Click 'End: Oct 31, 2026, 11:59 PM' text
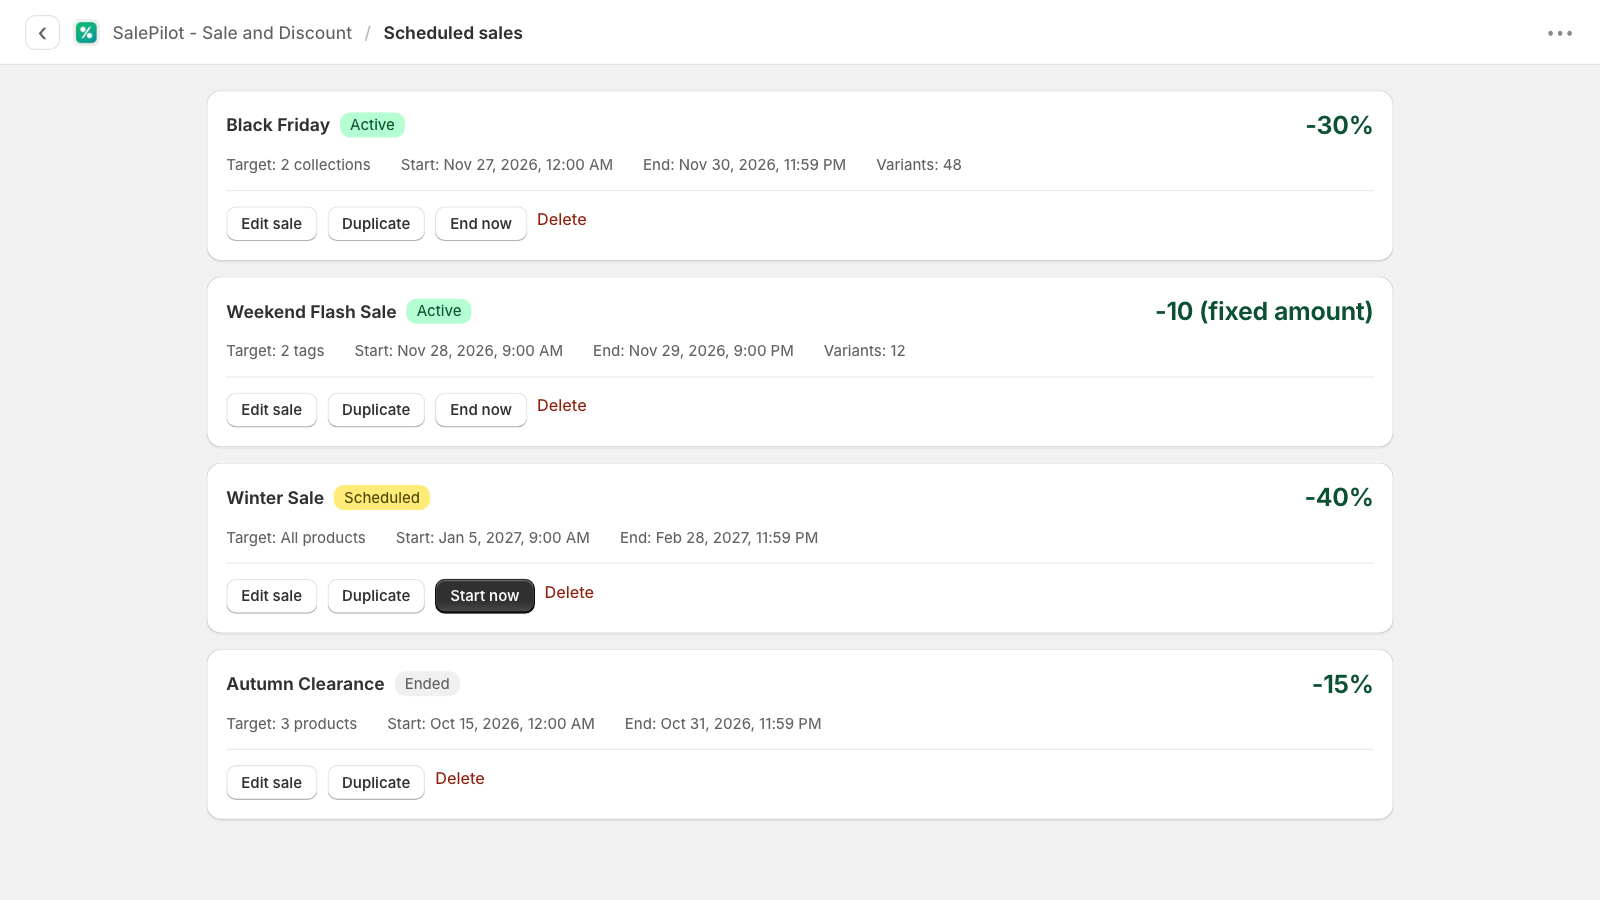The height and width of the screenshot is (900, 1600). point(723,724)
